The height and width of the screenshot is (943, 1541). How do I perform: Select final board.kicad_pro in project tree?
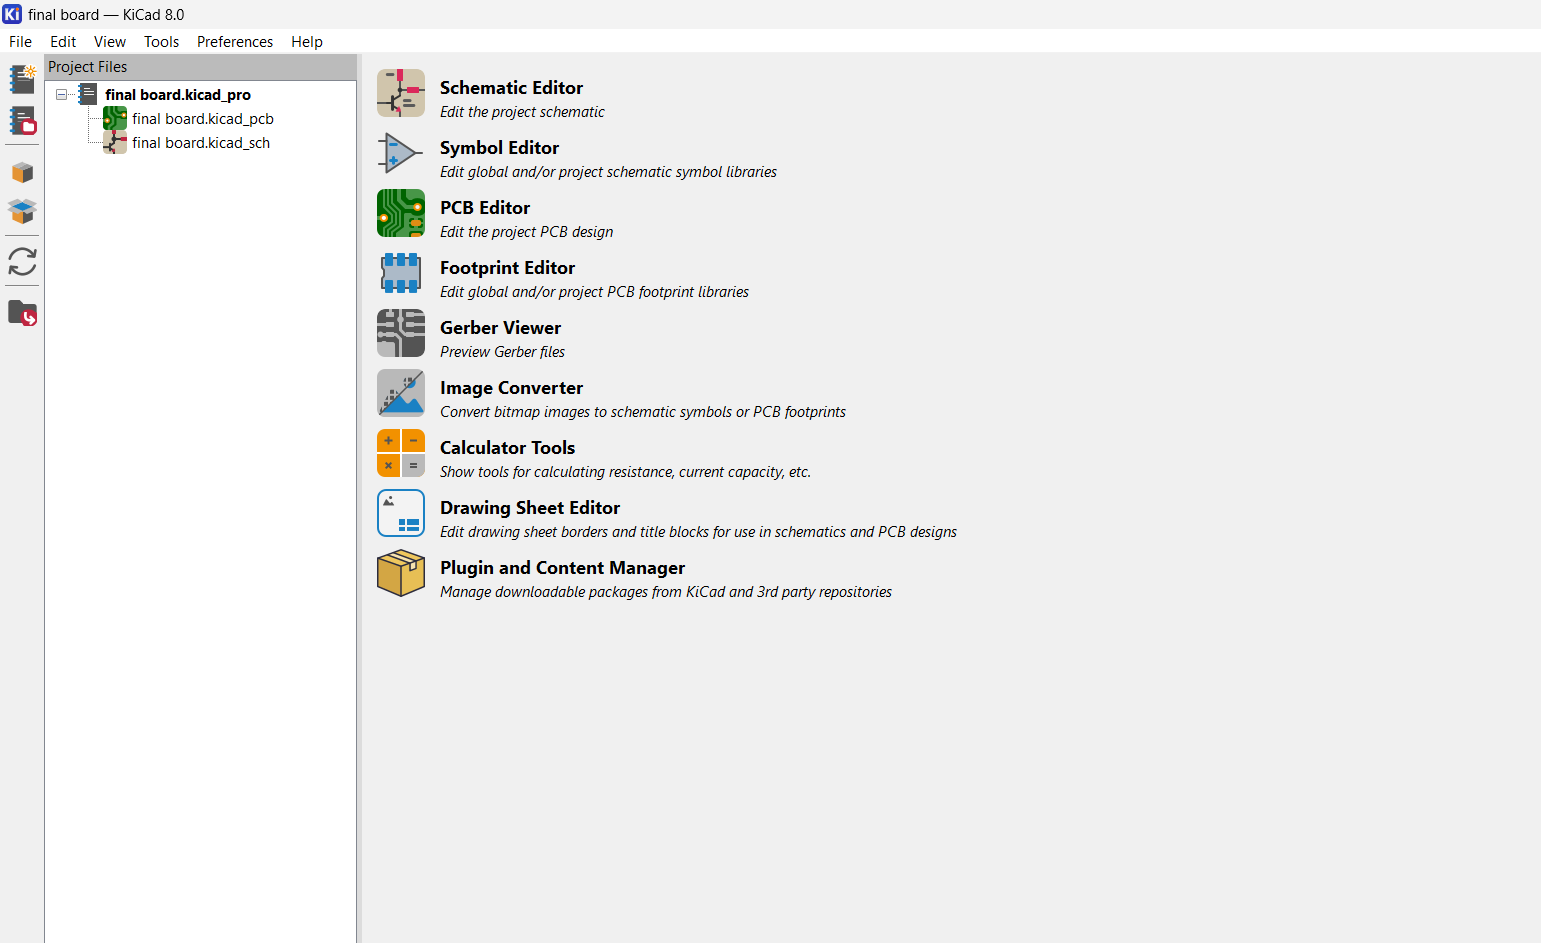[178, 94]
